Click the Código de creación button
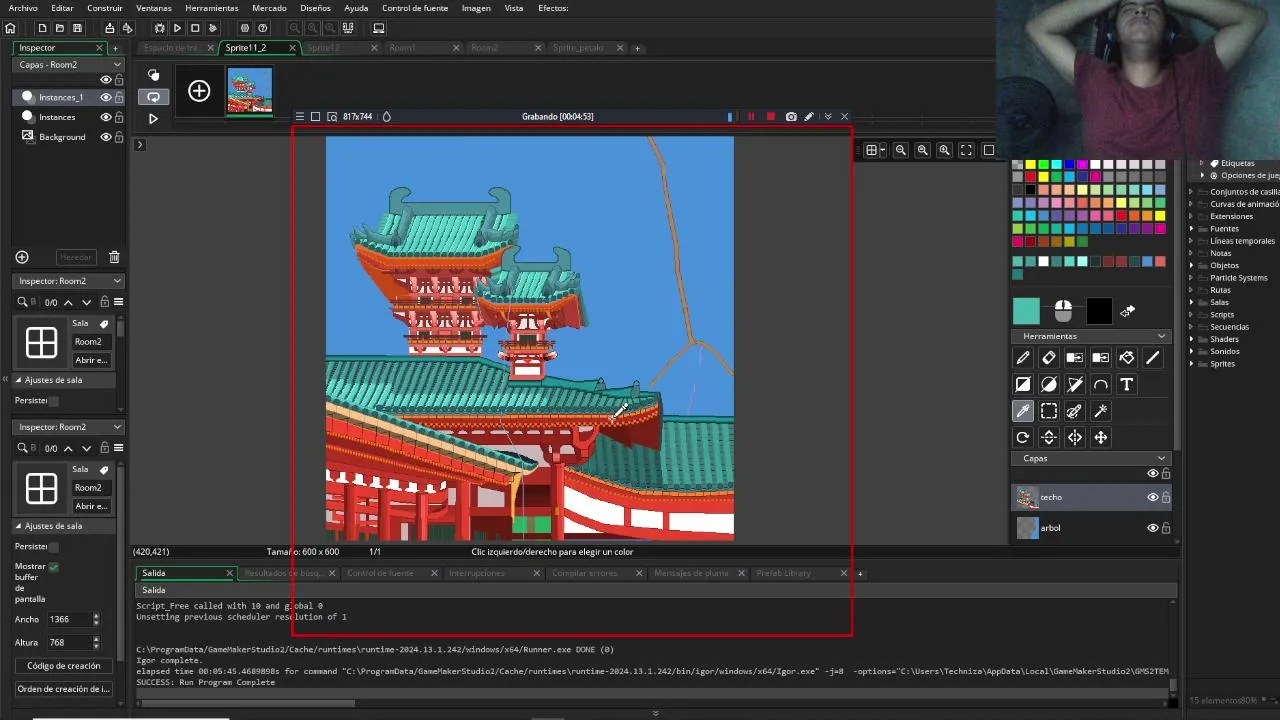The image size is (1280, 720). [63, 666]
